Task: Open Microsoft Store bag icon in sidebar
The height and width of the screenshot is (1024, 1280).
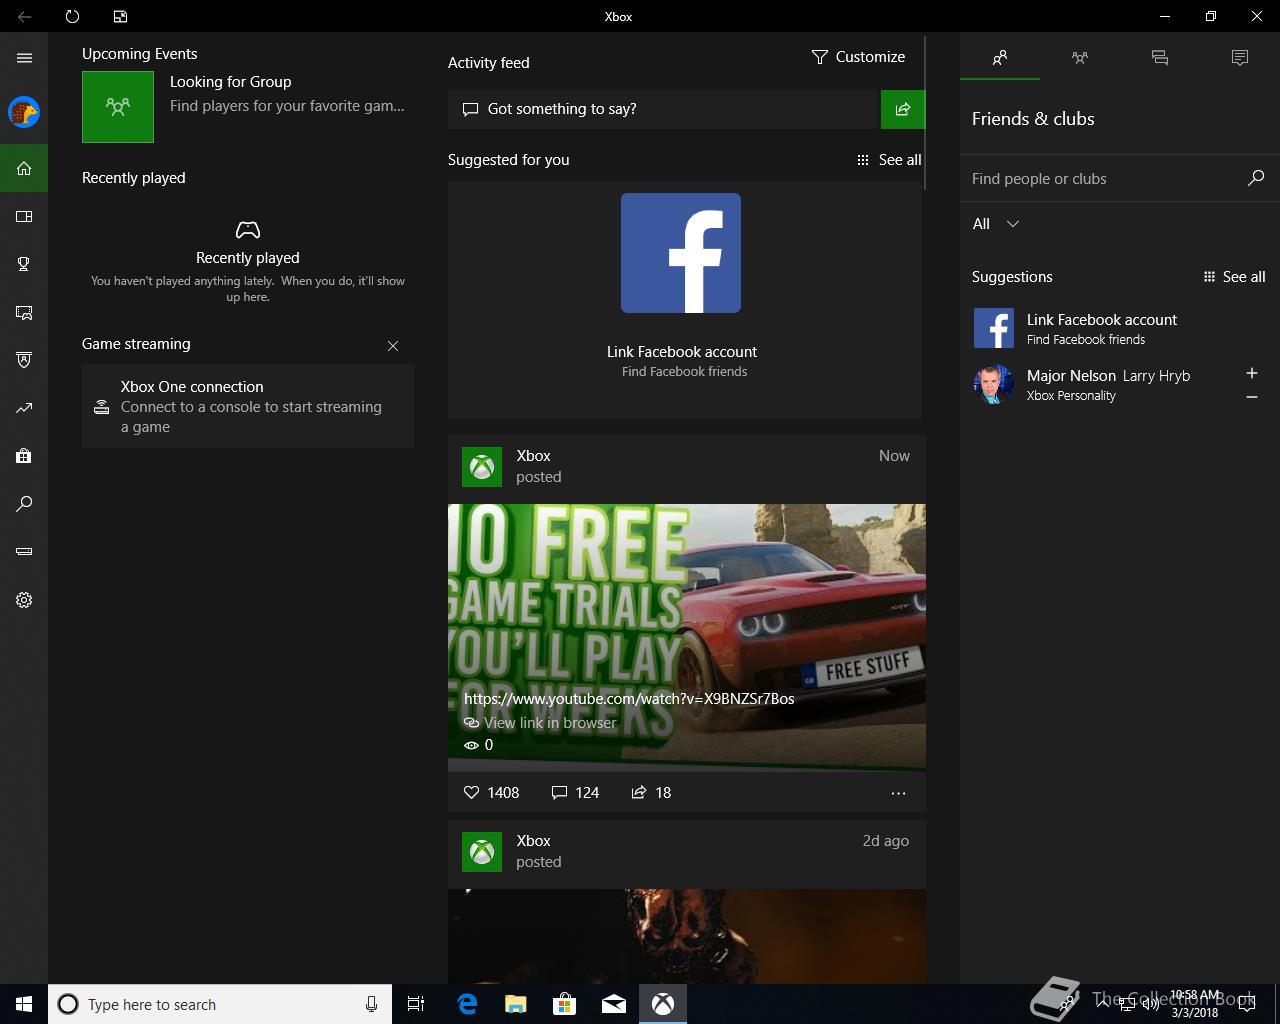Action: tap(24, 456)
